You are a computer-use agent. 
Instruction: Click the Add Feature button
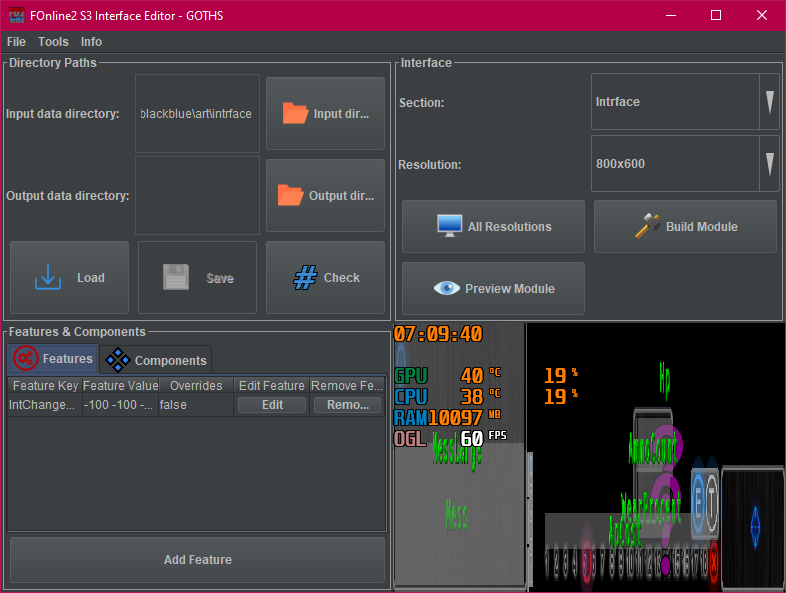pos(198,559)
